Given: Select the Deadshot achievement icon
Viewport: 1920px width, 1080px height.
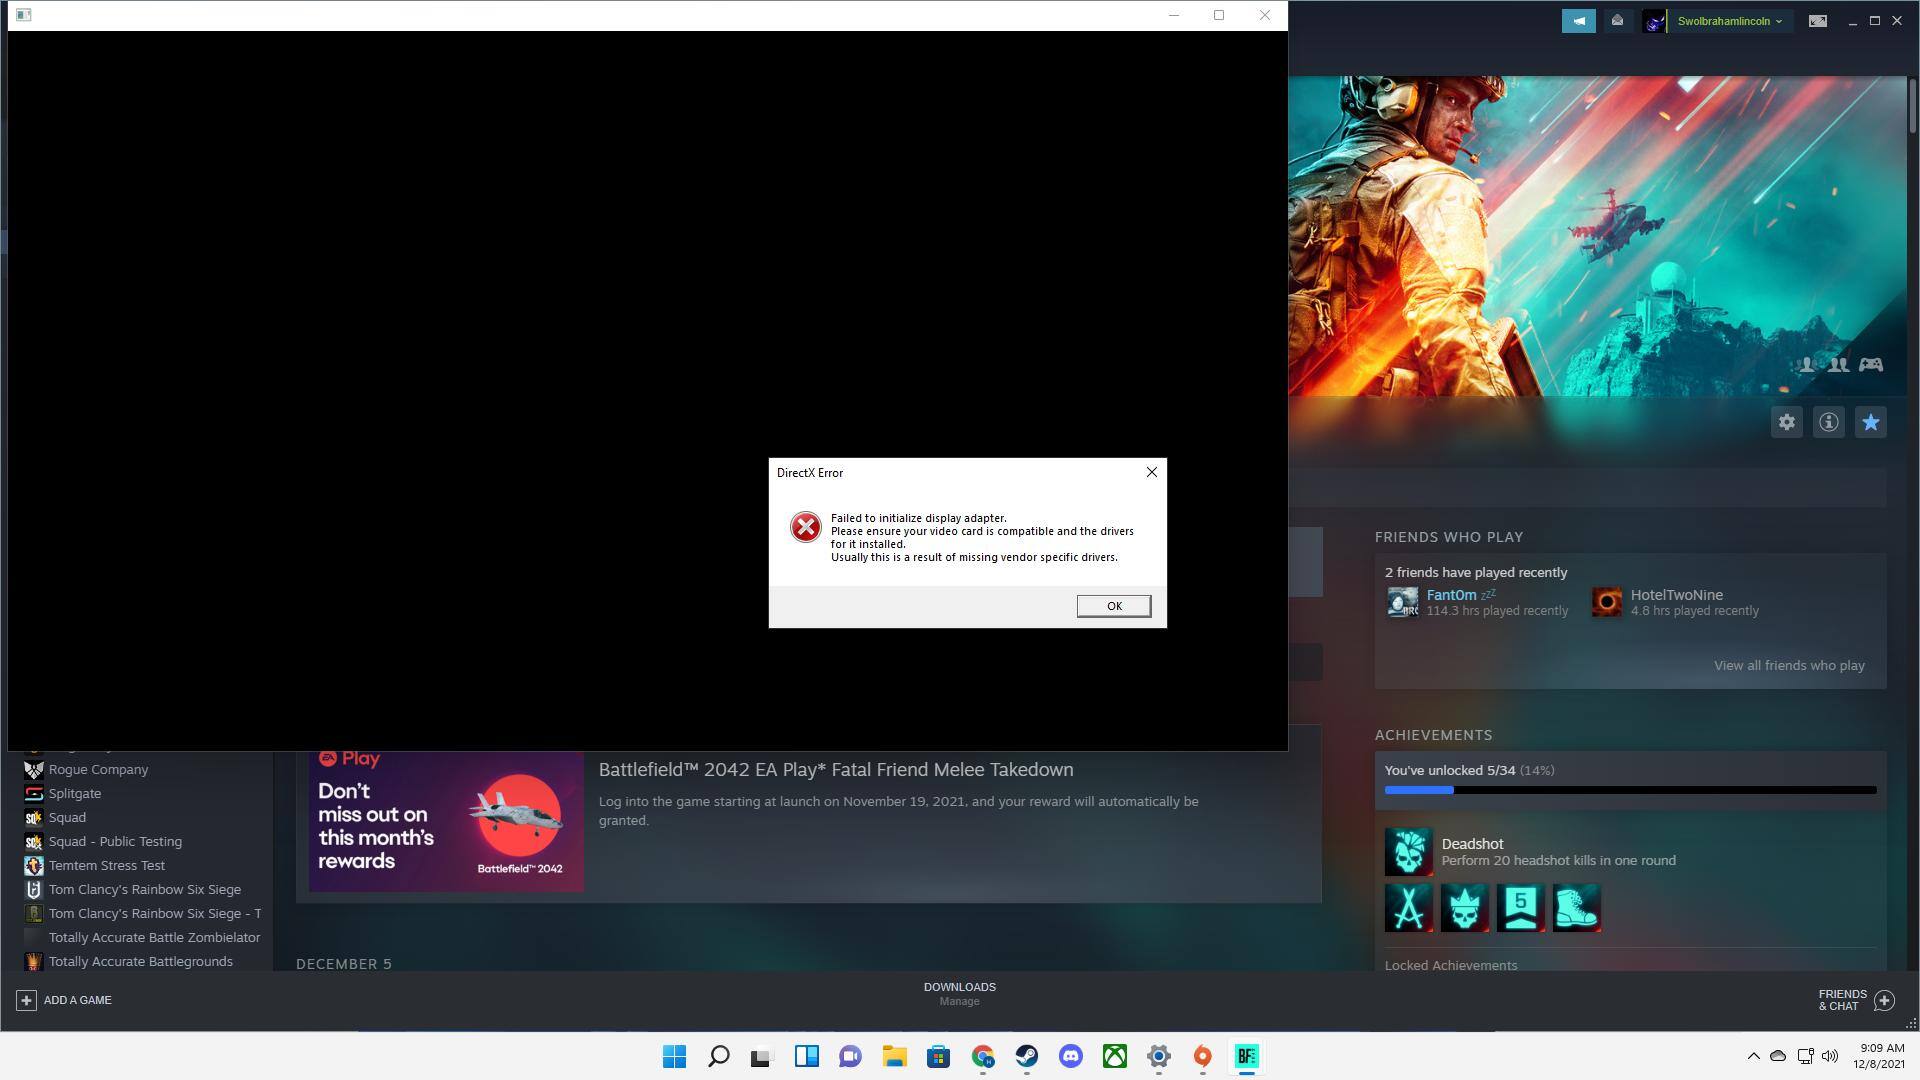Looking at the screenshot, I should pyautogui.click(x=1408, y=852).
